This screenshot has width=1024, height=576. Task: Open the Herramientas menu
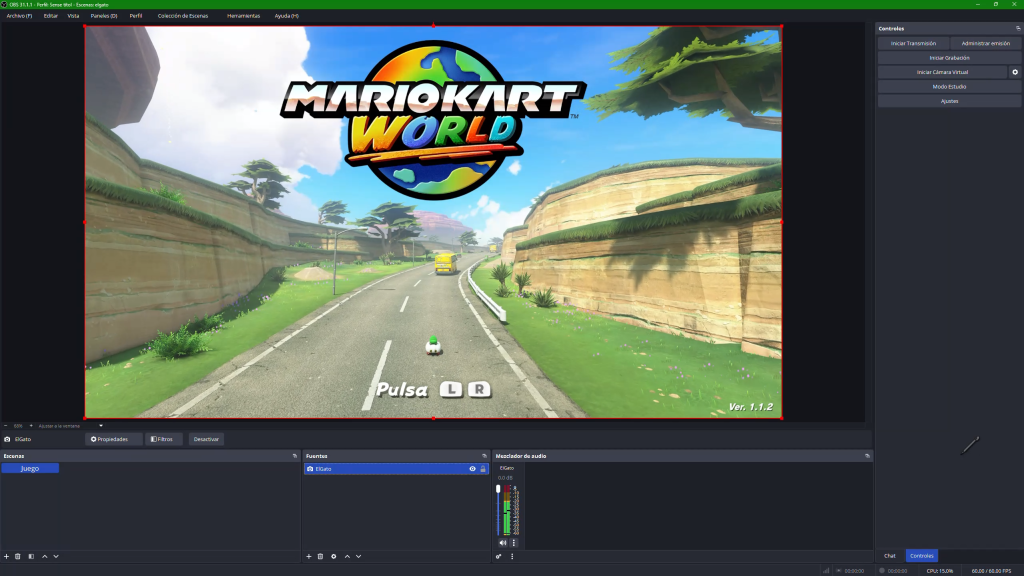(243, 16)
